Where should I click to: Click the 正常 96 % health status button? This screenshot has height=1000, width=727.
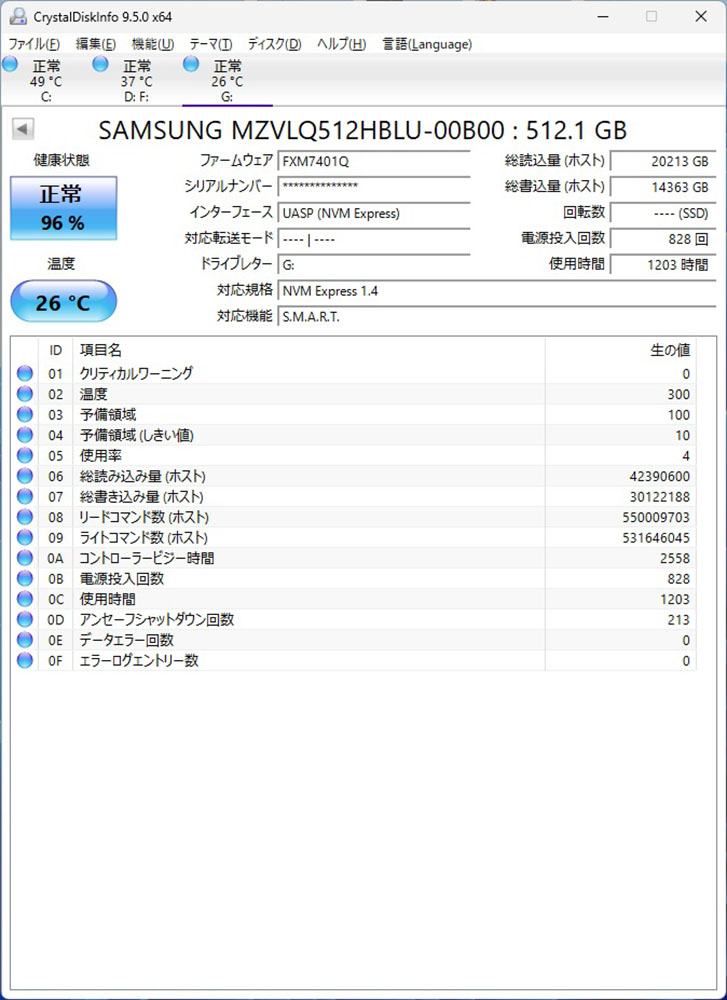(x=63, y=208)
